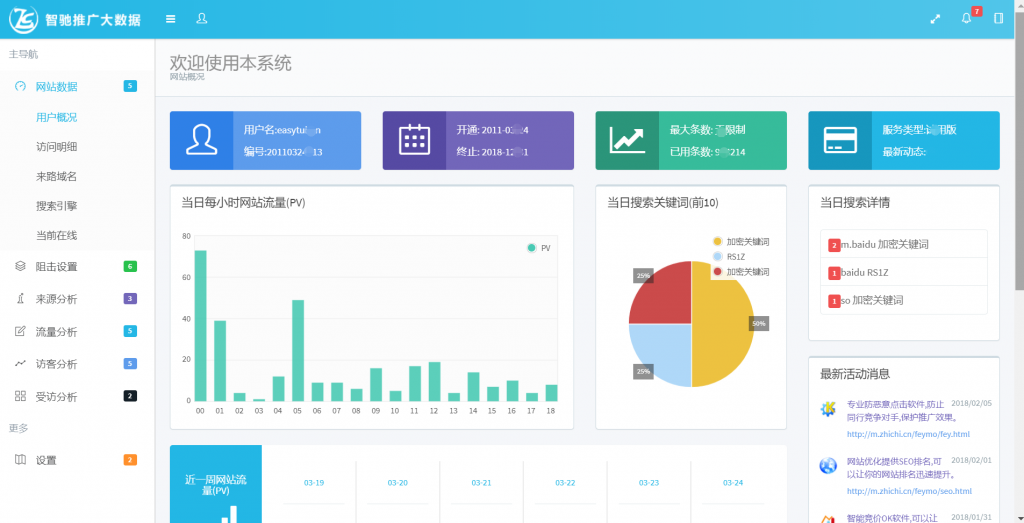Image resolution: width=1024 pixels, height=523 pixels.
Task: Click the calendar icon on purple card
Action: click(414, 140)
